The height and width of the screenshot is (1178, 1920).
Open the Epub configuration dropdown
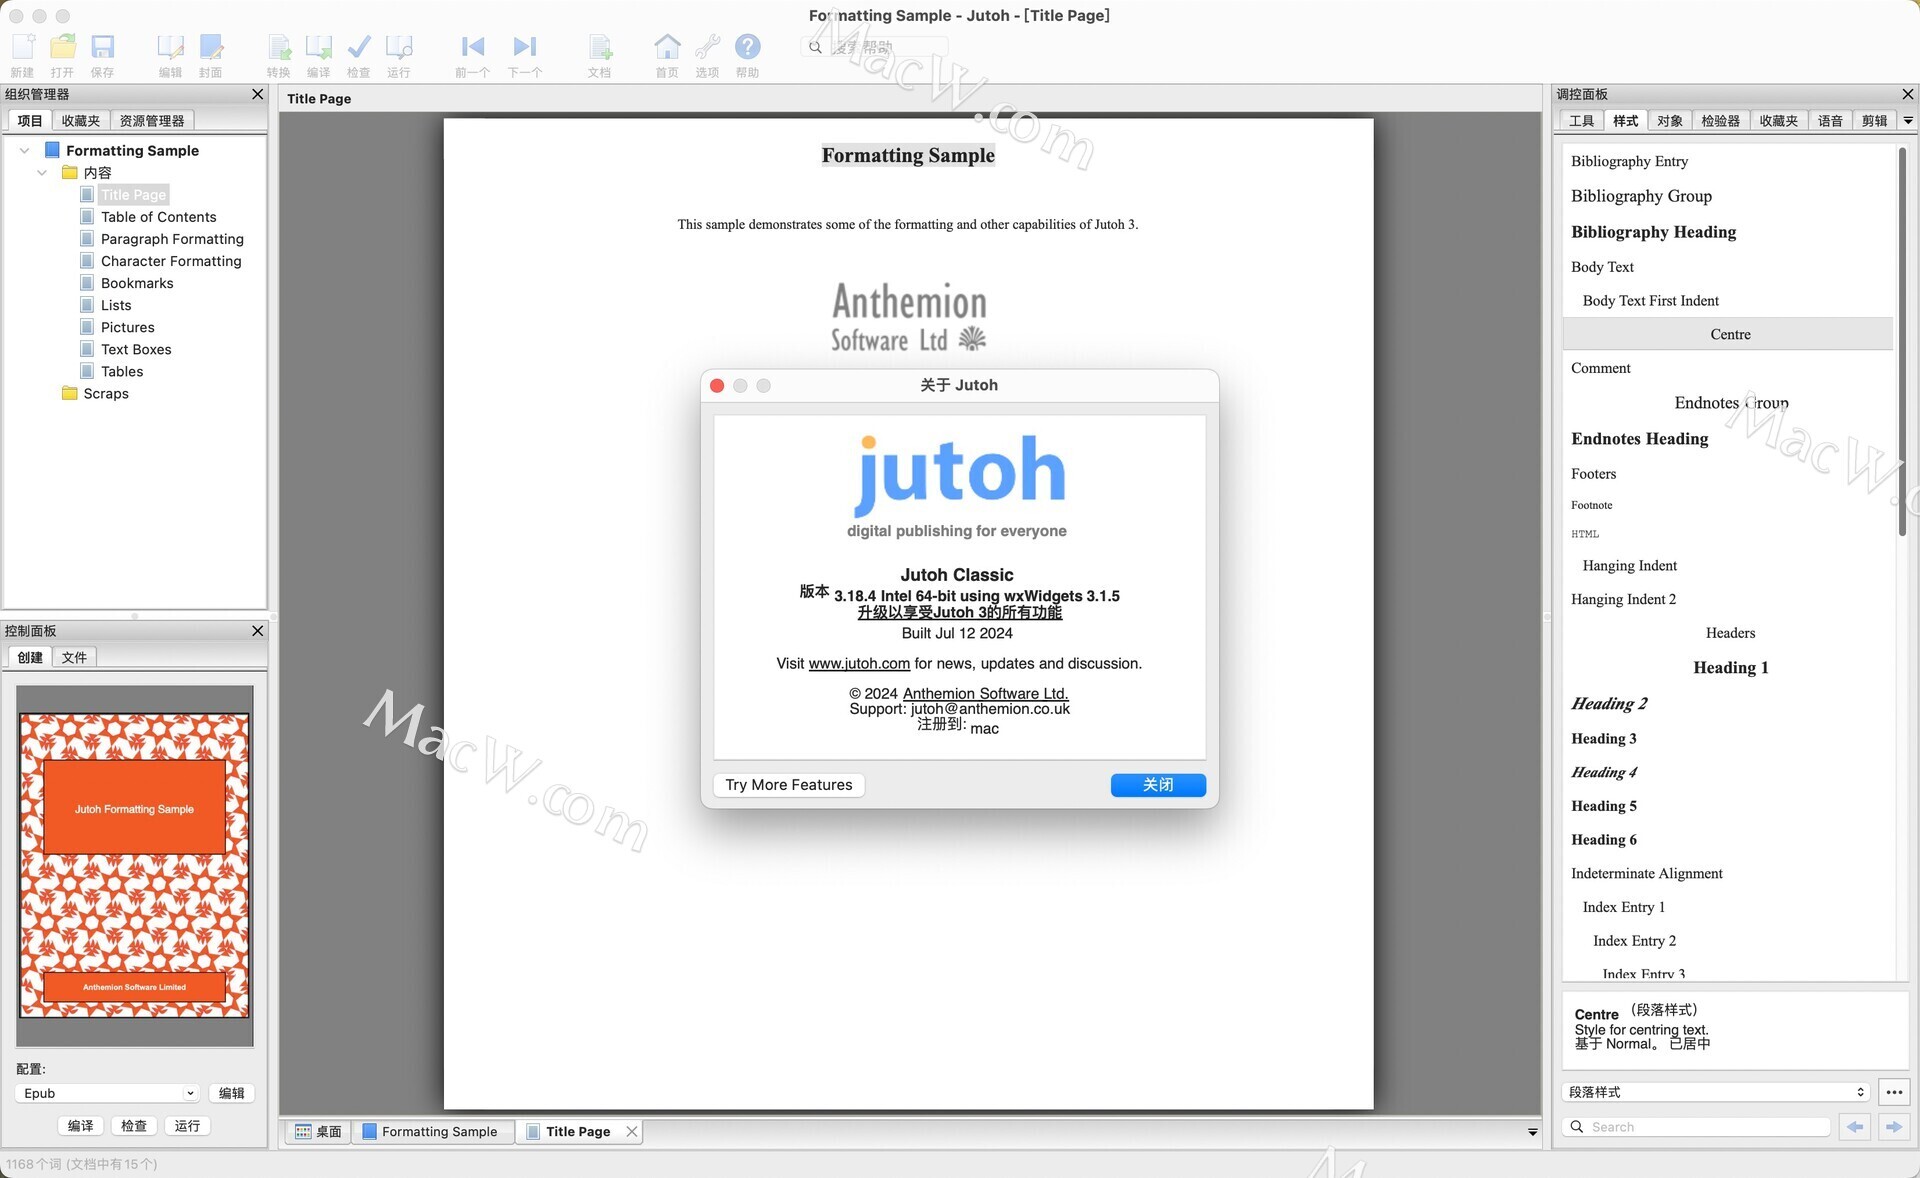tap(107, 1093)
